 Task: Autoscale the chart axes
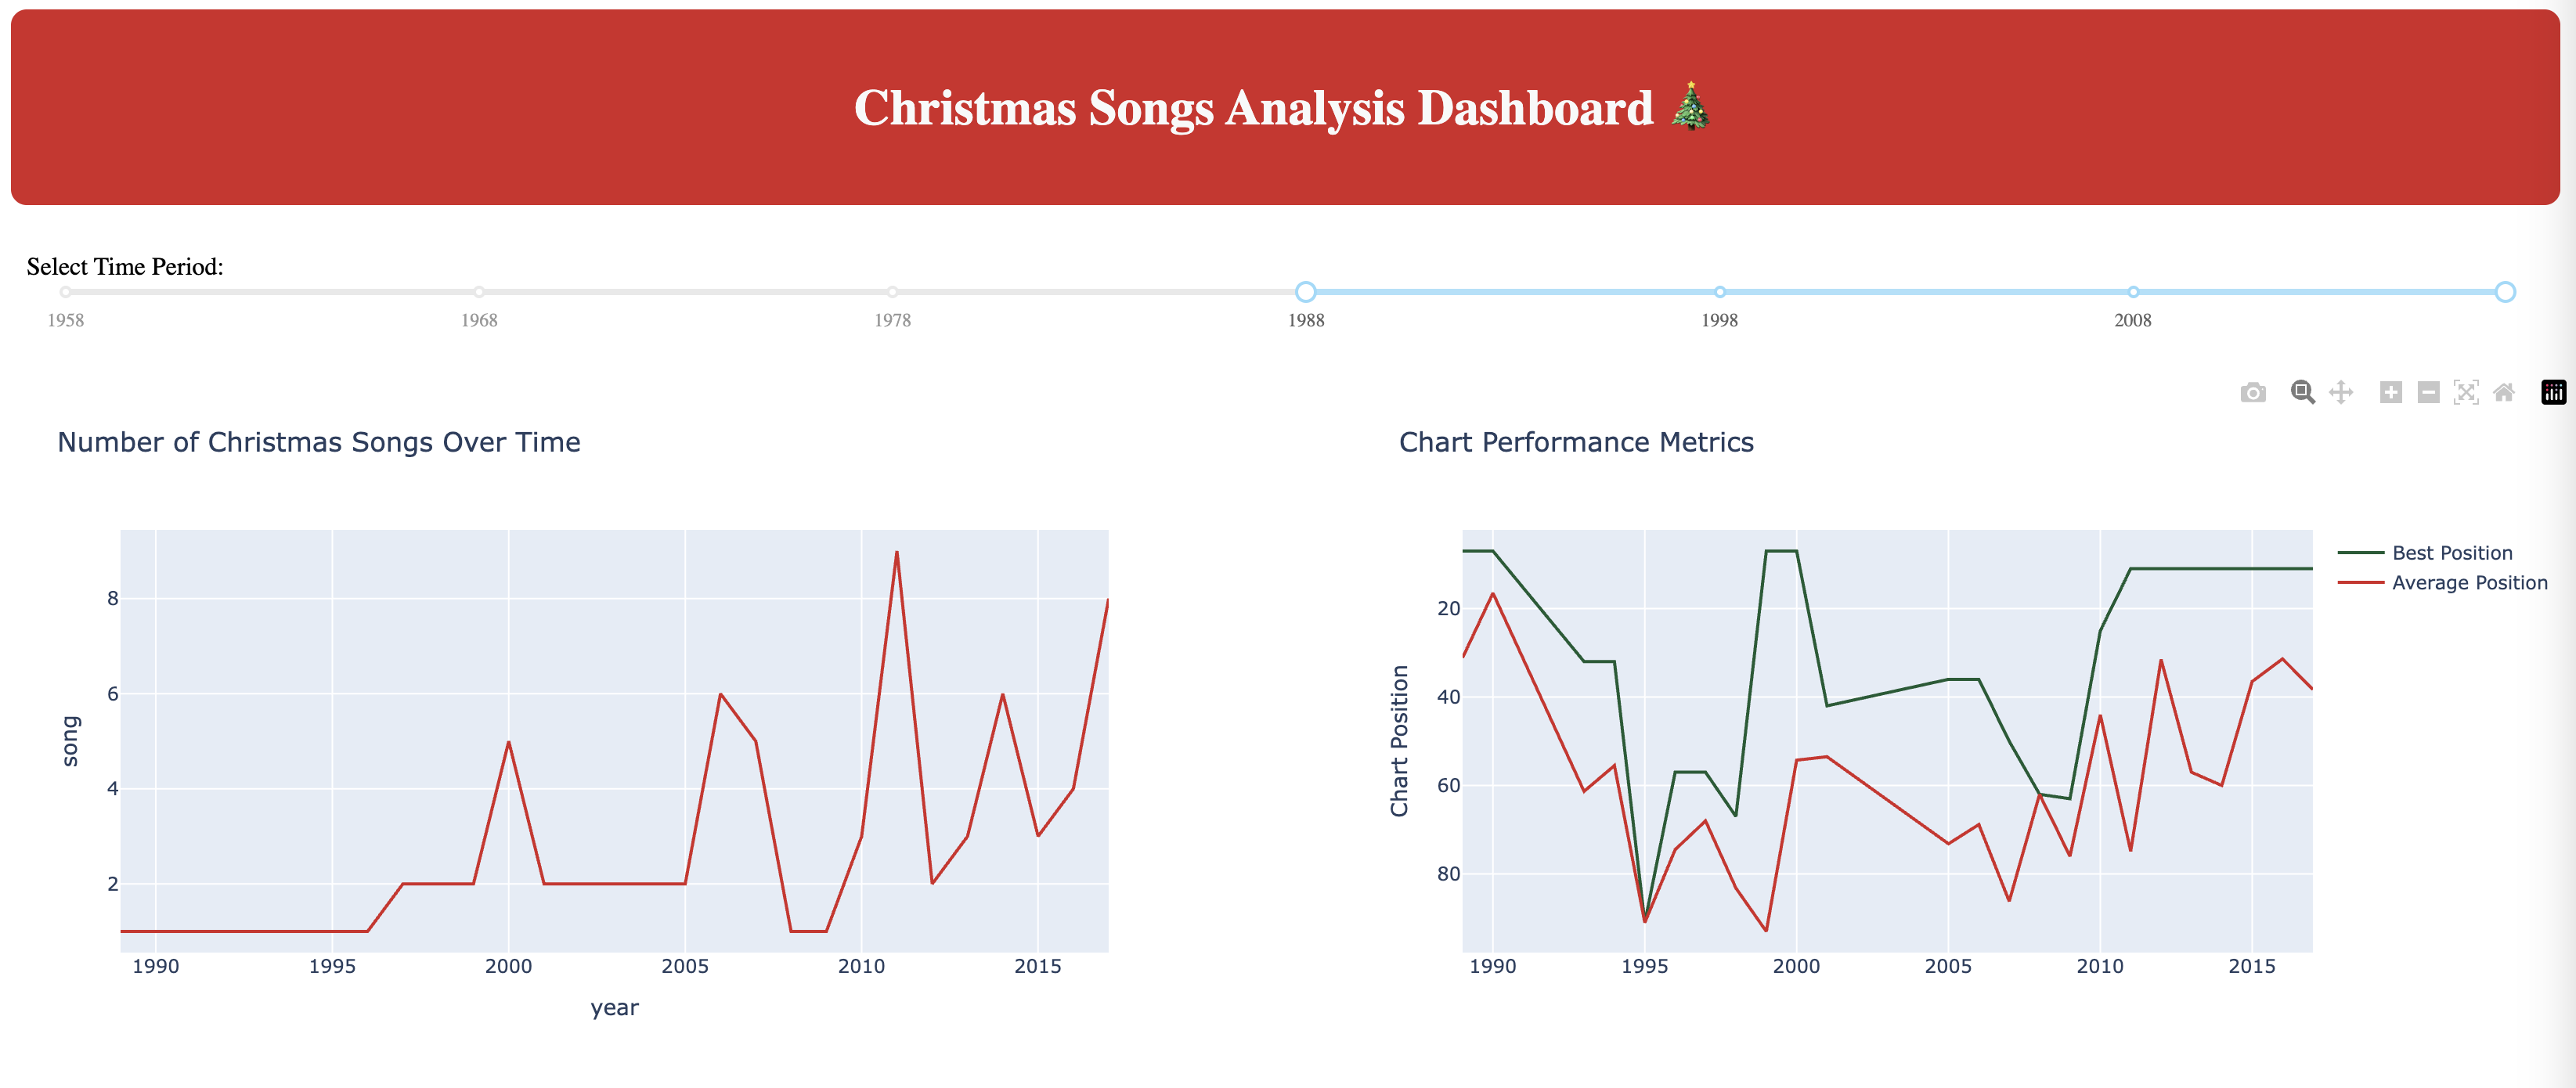(x=2466, y=392)
